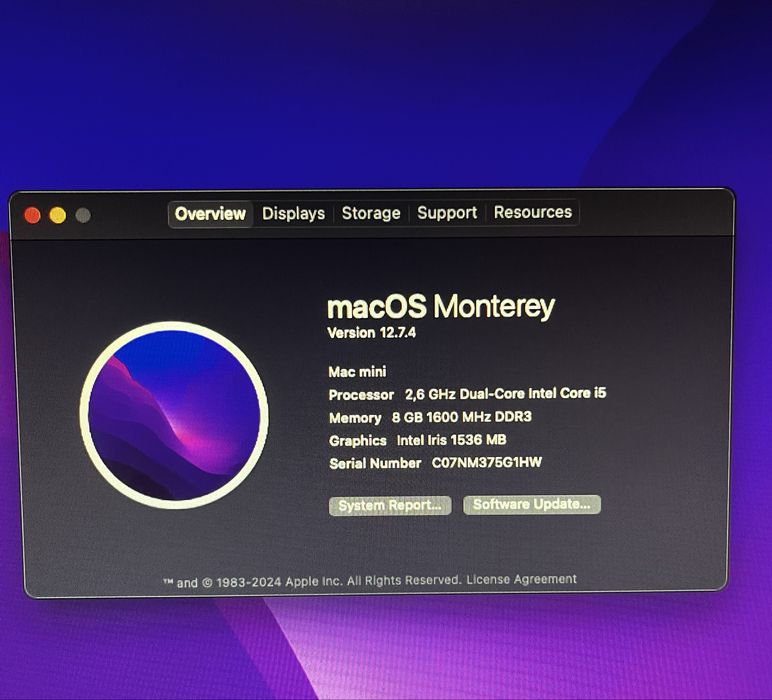Click the Apple copyright 1983-2024 text
The height and width of the screenshot is (700, 772).
(314, 581)
